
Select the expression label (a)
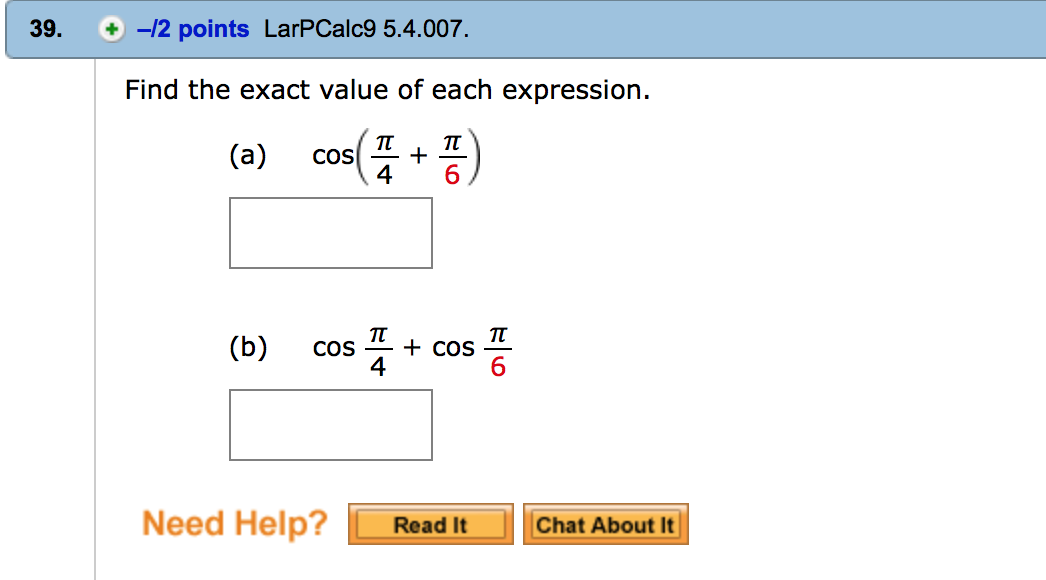click(x=249, y=155)
